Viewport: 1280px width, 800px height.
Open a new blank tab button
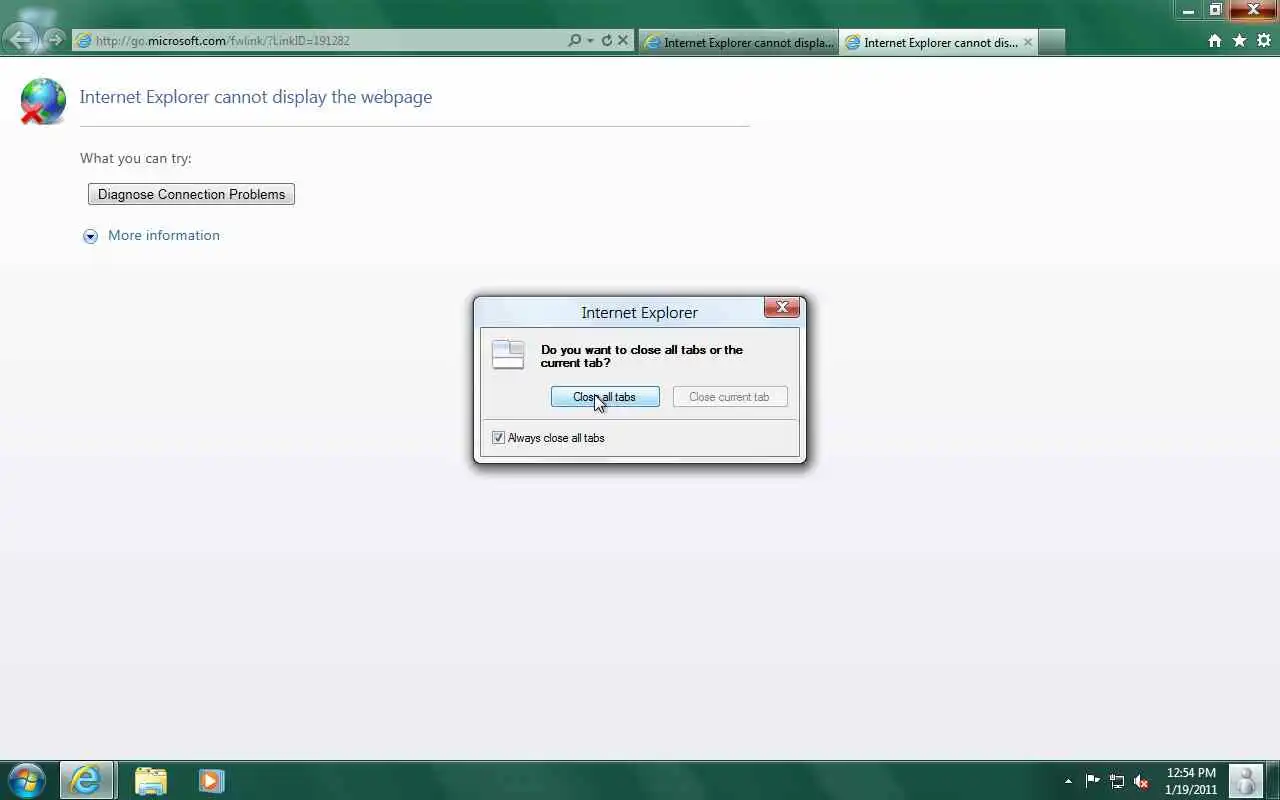1052,42
